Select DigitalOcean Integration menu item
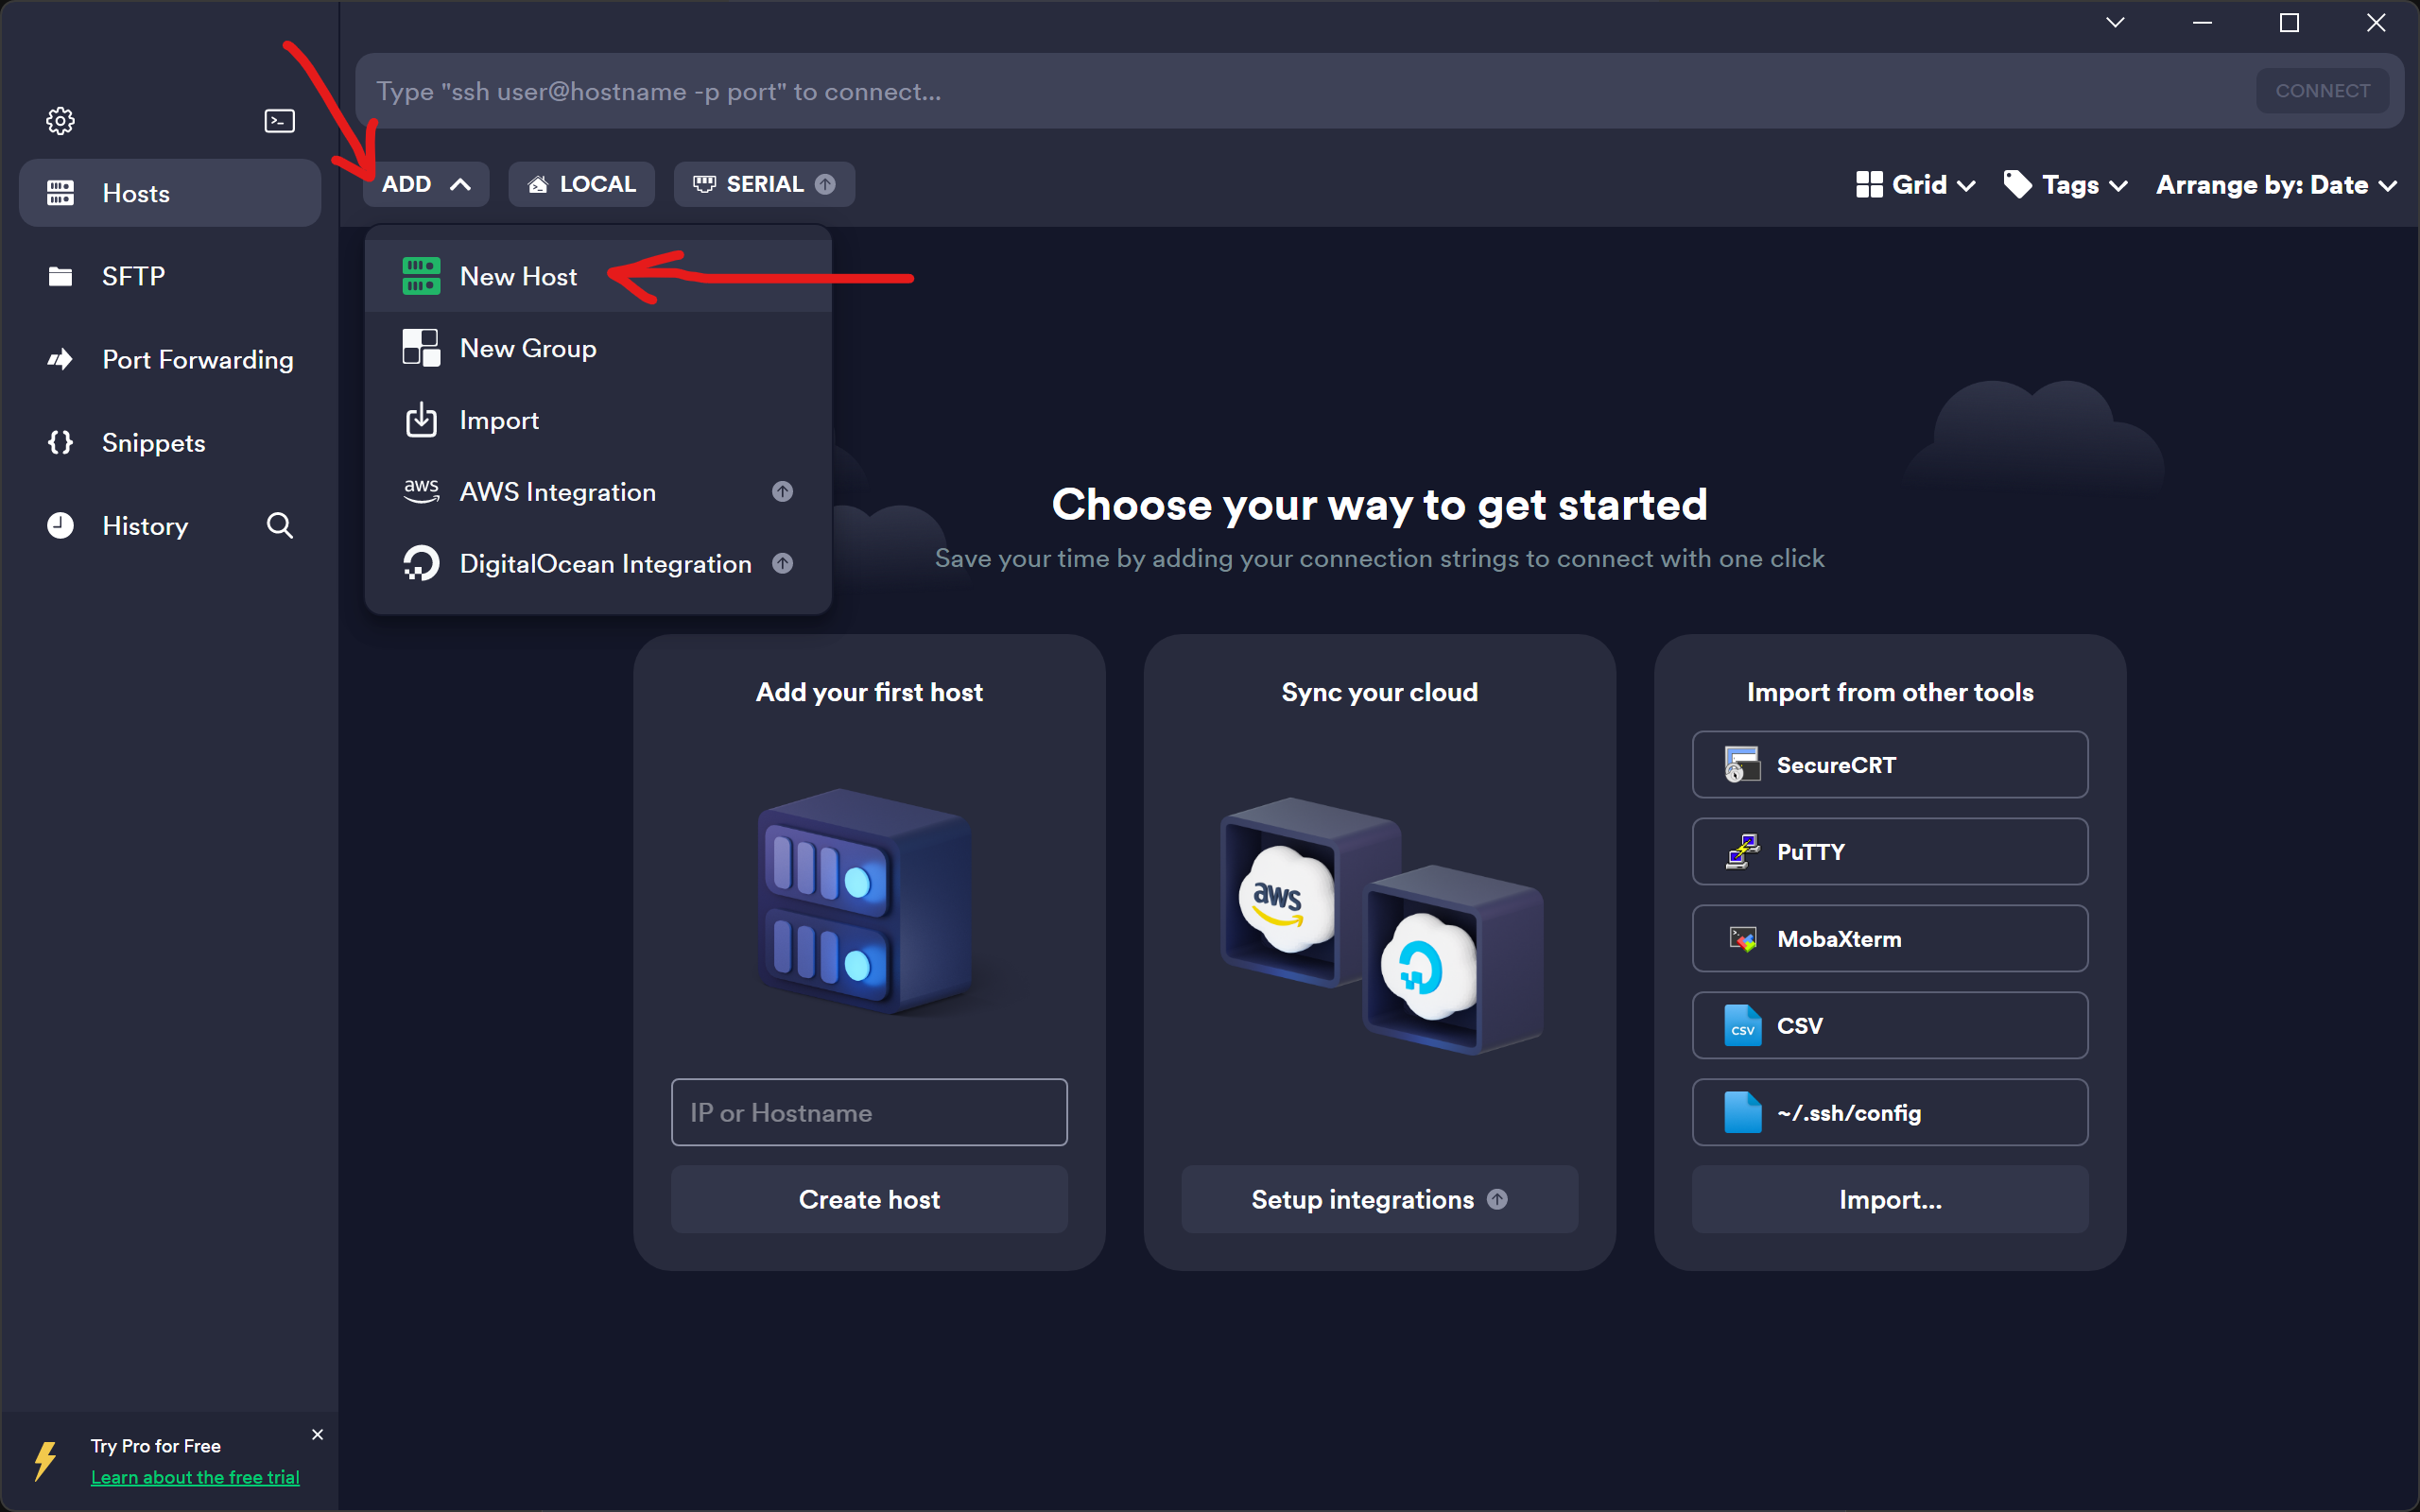 click(x=604, y=564)
